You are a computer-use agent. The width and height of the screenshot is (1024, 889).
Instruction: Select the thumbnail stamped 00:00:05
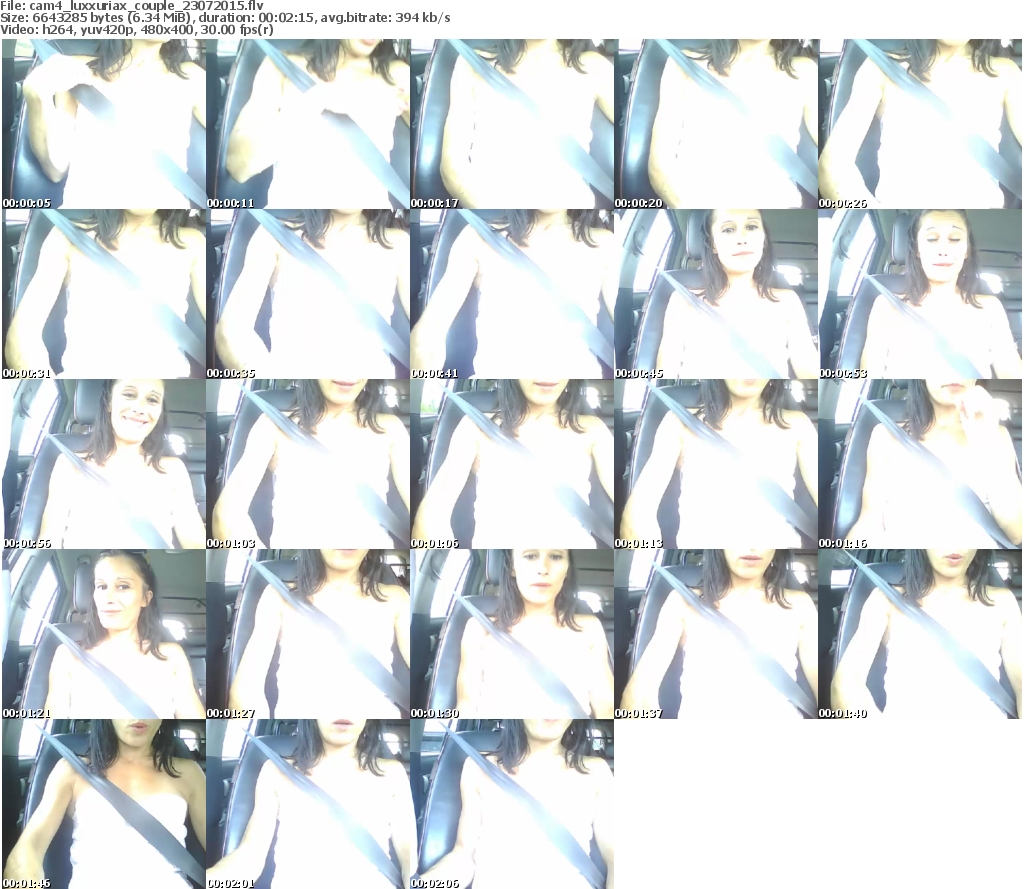tap(104, 124)
